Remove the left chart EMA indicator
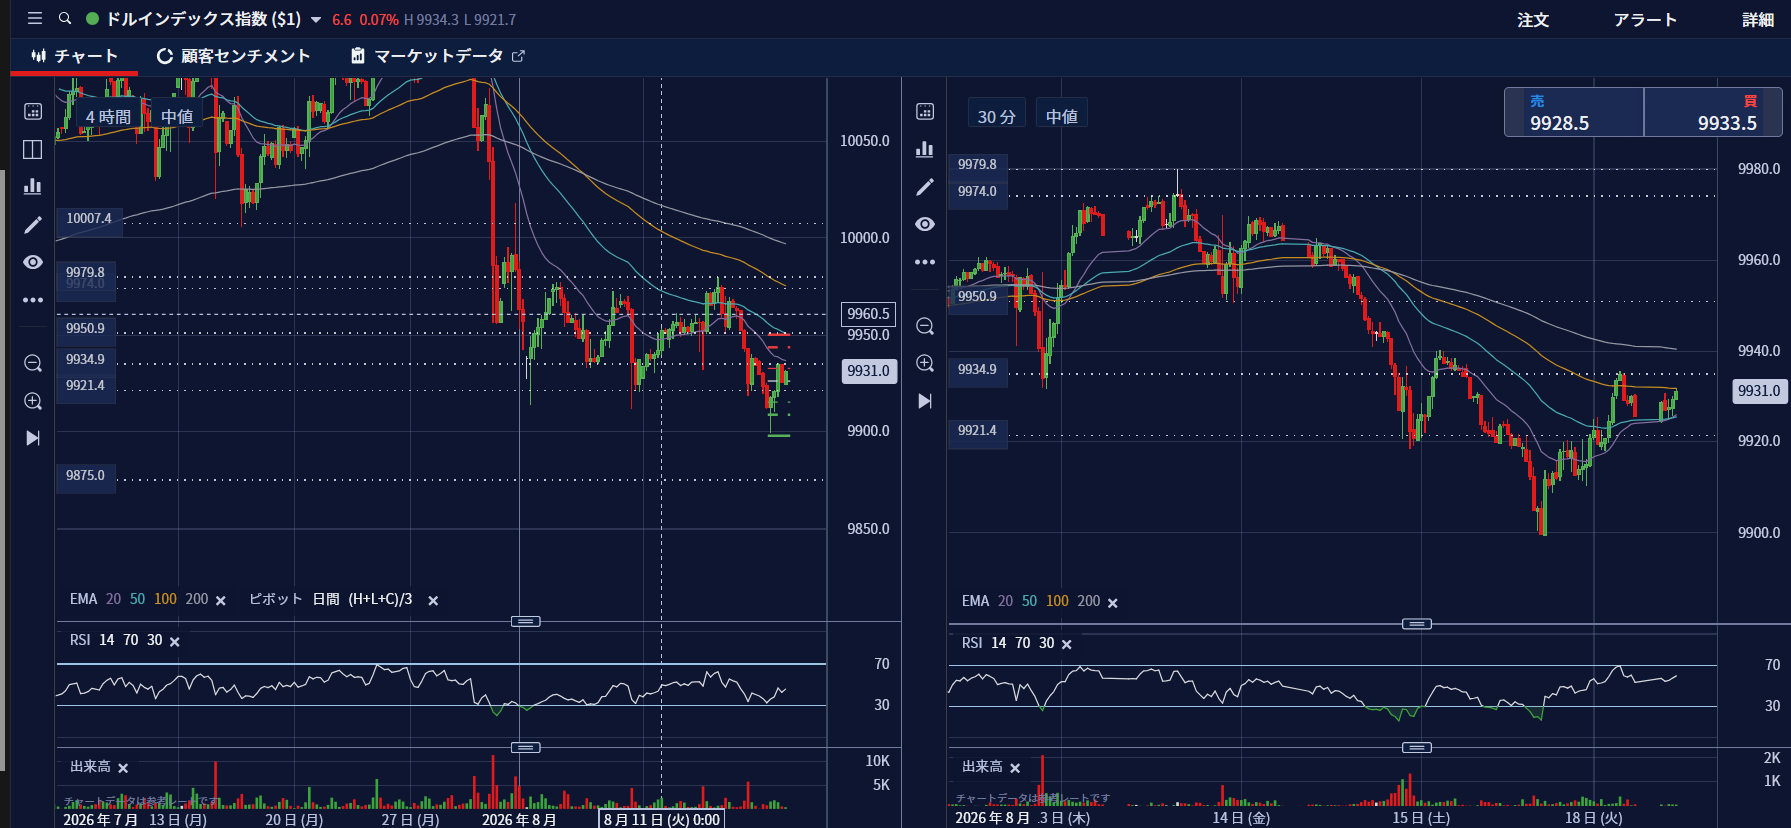The height and width of the screenshot is (828, 1791). click(221, 600)
